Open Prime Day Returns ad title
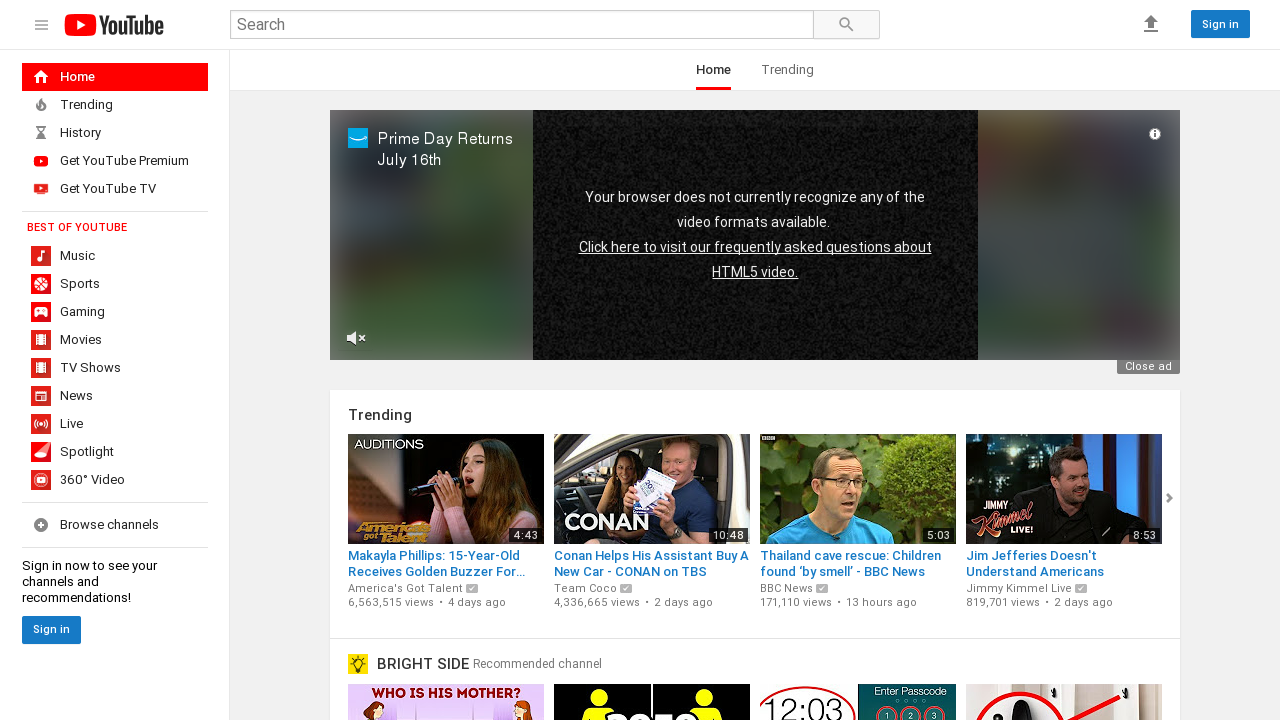The height and width of the screenshot is (720, 1280). [x=445, y=149]
